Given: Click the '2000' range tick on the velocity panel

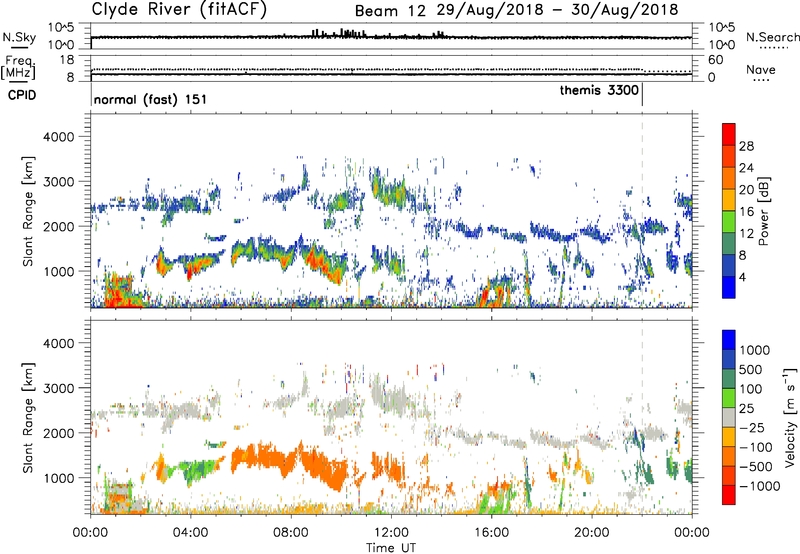Looking at the screenshot, I should [58, 433].
